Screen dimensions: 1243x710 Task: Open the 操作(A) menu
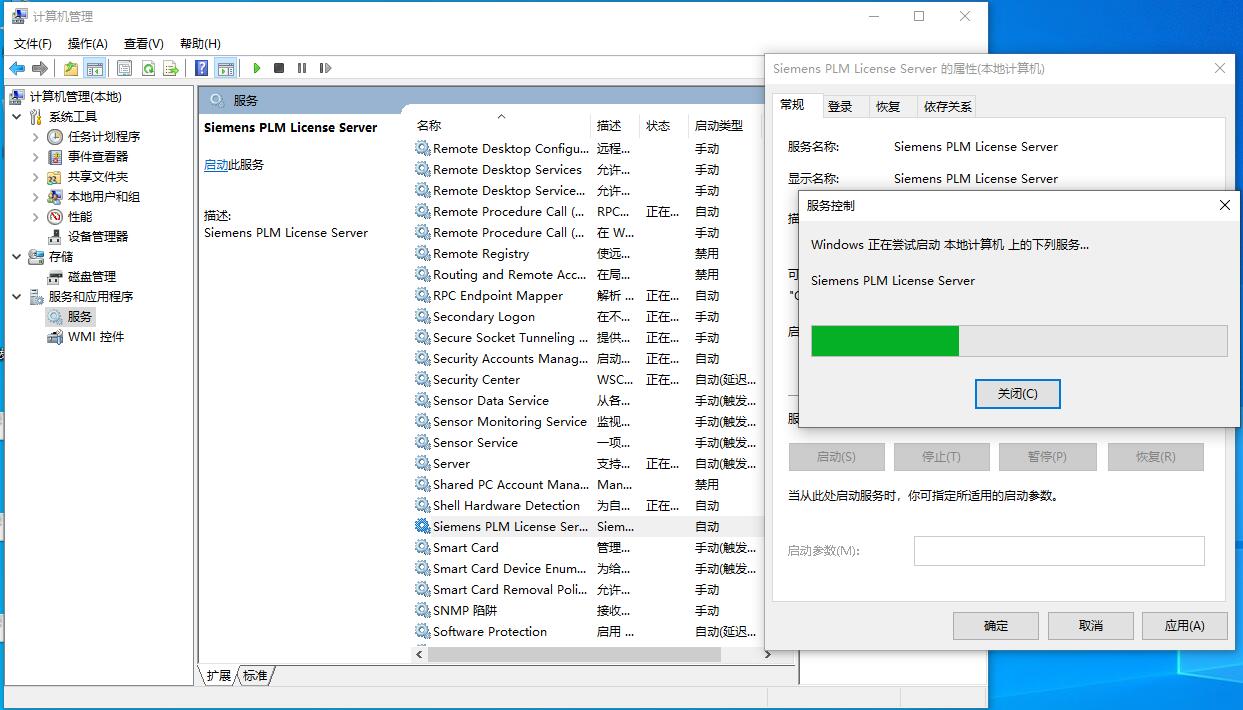tap(87, 43)
